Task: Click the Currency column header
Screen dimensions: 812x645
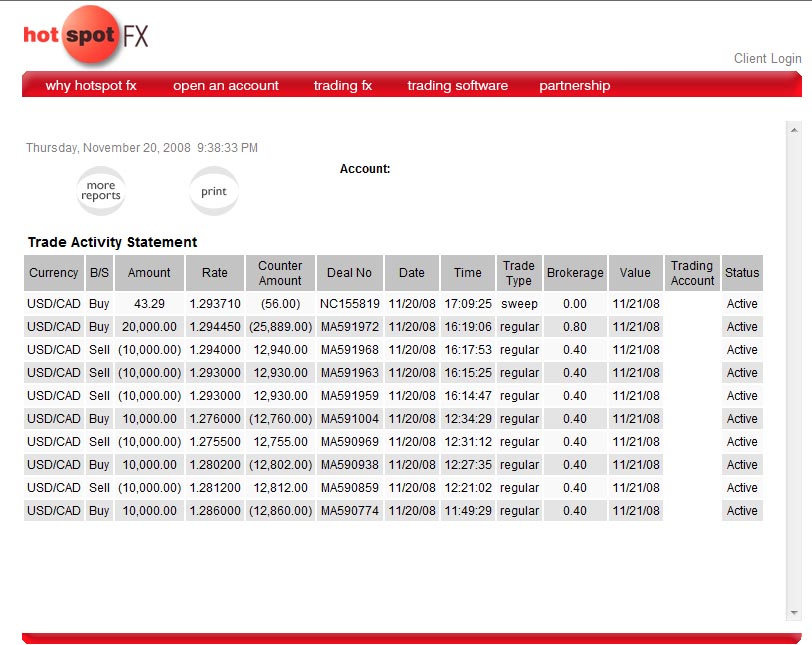Action: [x=54, y=273]
